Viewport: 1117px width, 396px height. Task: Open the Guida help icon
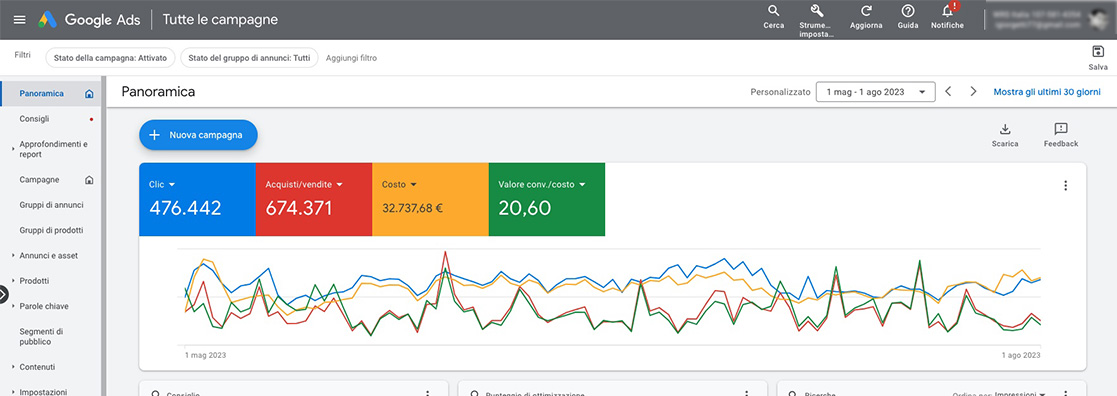(x=908, y=11)
